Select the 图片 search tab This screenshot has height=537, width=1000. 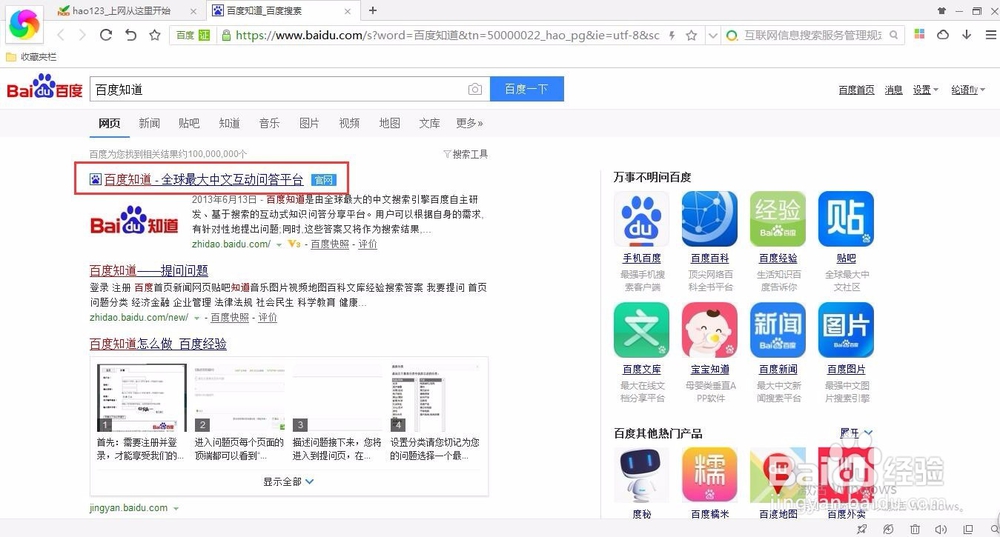(309, 123)
